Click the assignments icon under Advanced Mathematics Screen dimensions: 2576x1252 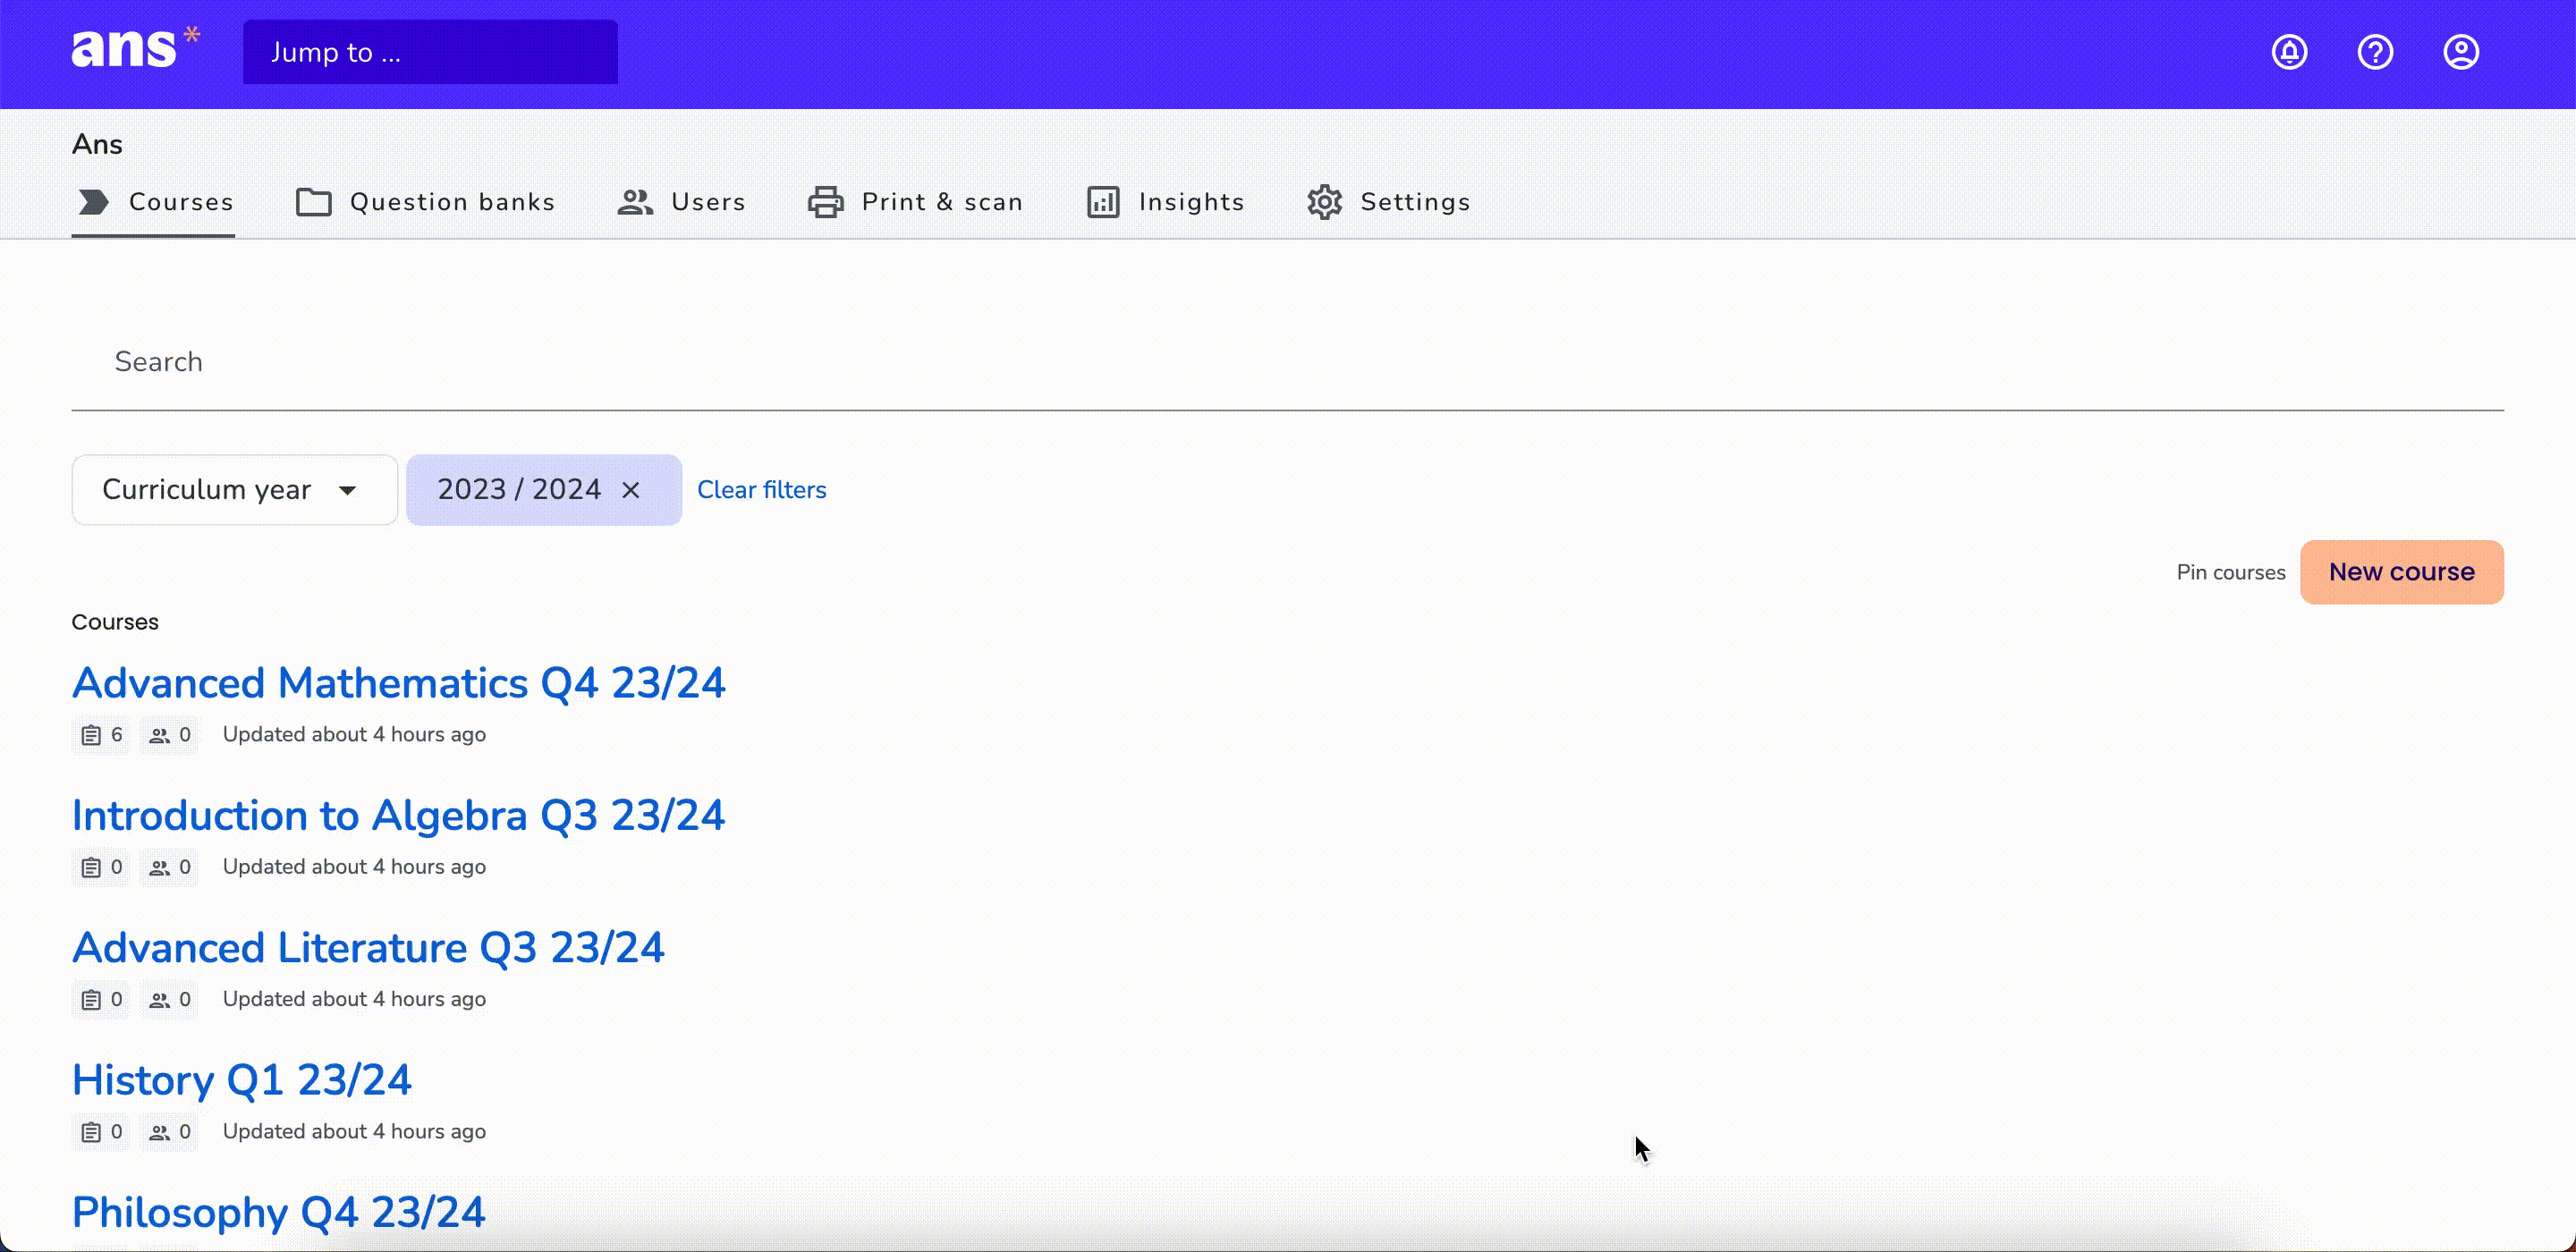91,735
